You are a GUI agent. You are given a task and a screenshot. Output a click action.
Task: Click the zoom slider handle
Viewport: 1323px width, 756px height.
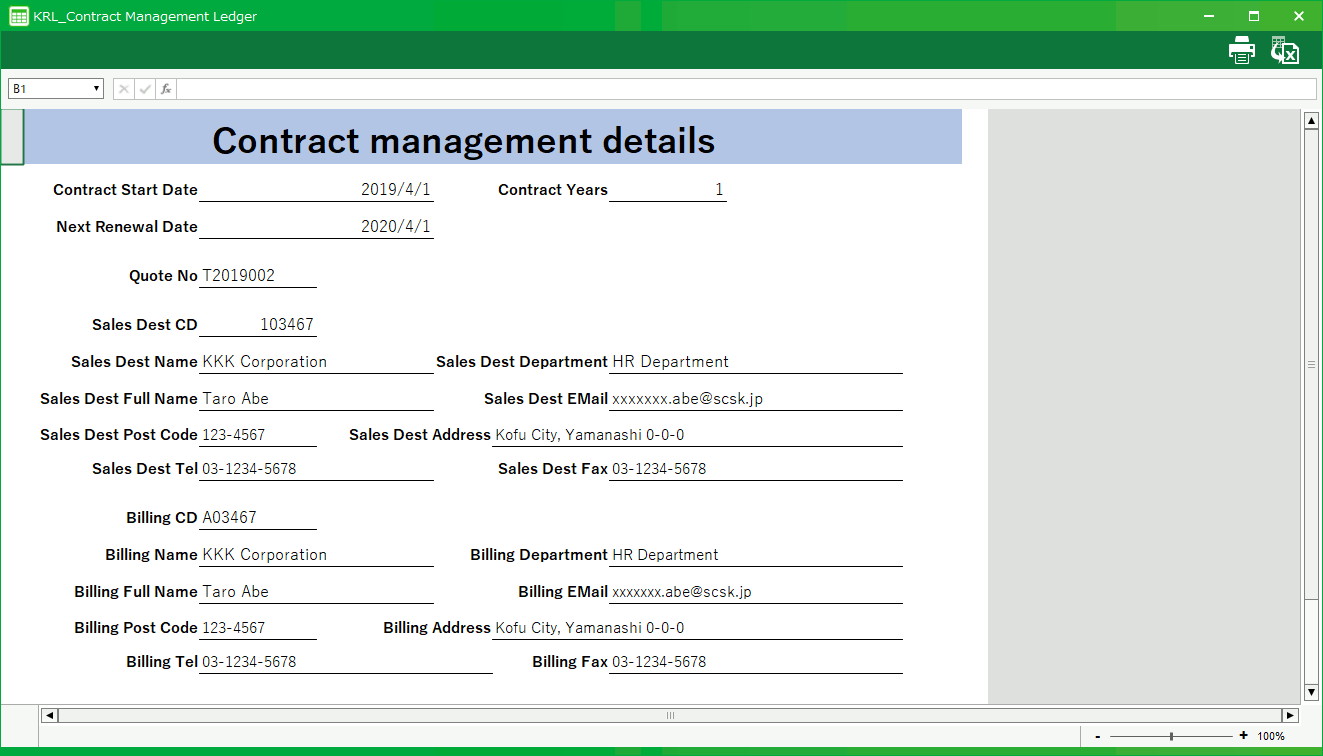click(x=1171, y=736)
